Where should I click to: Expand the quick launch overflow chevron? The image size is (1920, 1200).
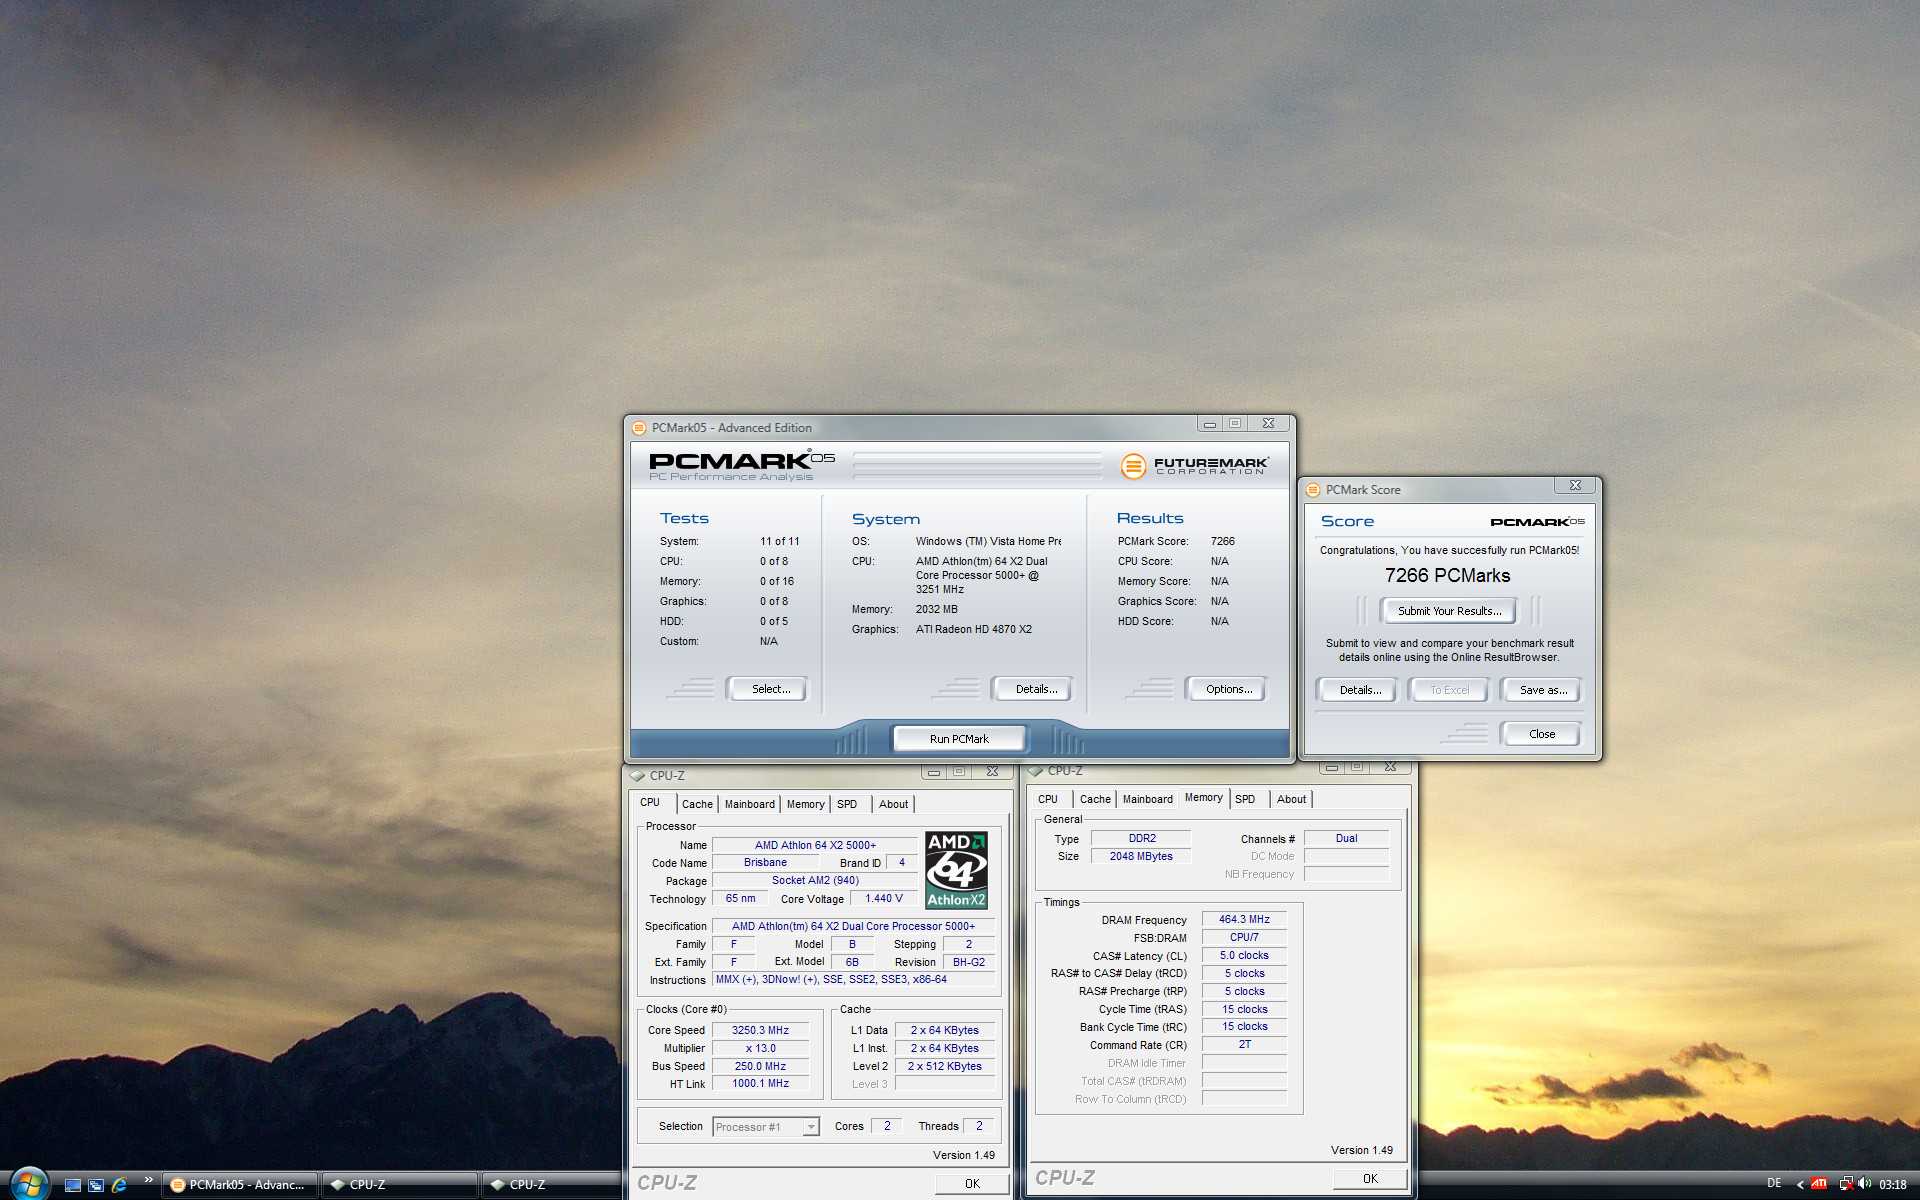148,1180
